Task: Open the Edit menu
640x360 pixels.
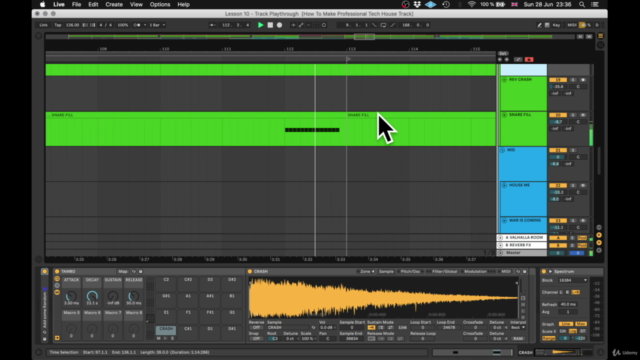Action: click(x=93, y=4)
